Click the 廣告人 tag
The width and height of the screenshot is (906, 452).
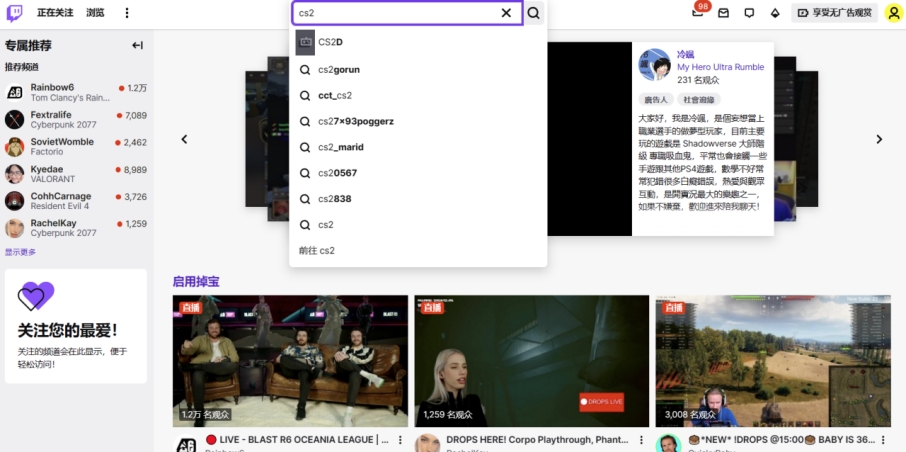pyautogui.click(x=656, y=99)
